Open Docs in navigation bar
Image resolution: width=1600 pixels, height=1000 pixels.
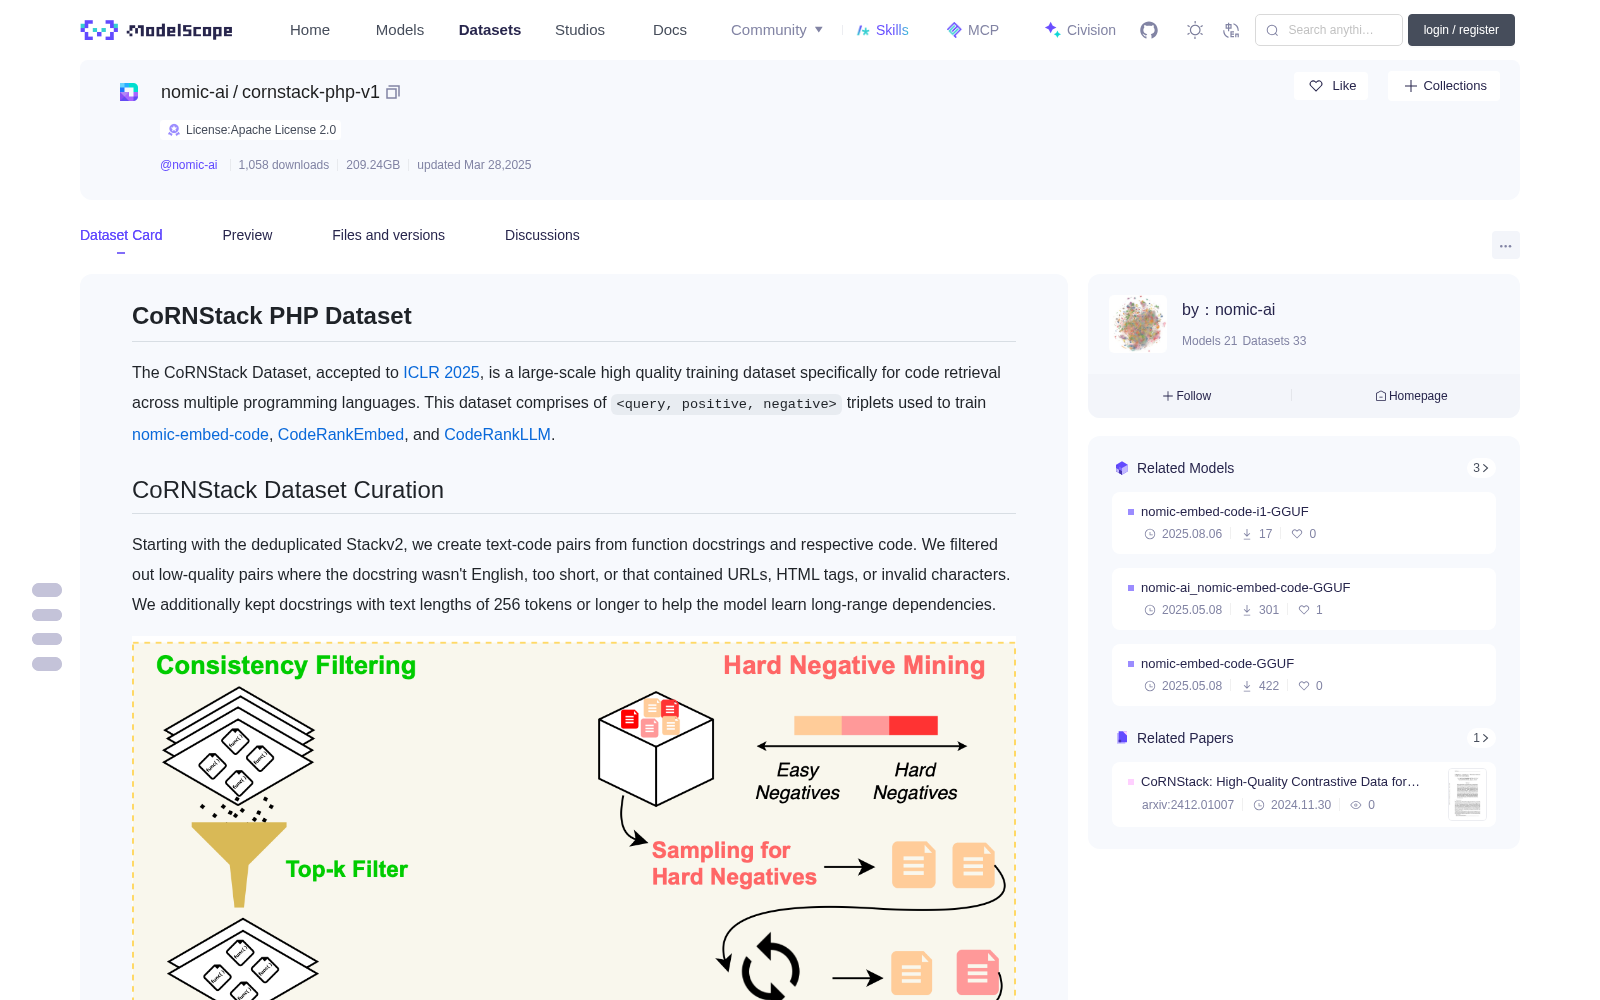pos(670,30)
